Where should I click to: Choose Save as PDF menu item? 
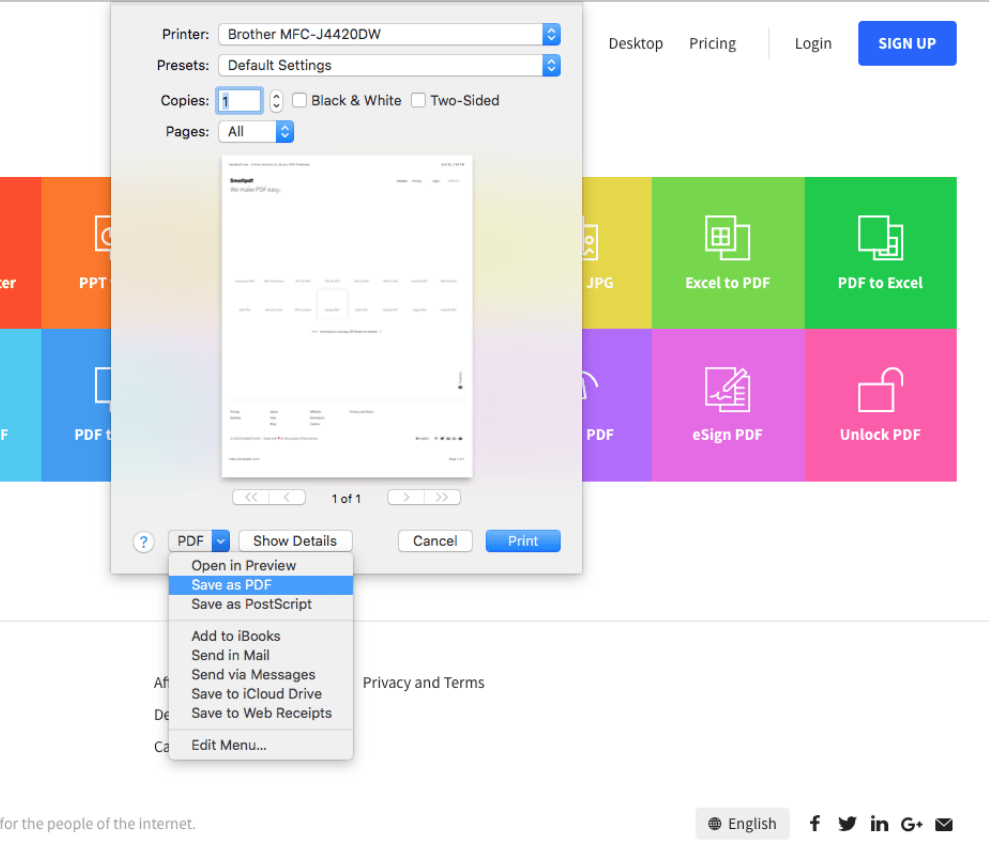click(x=260, y=585)
